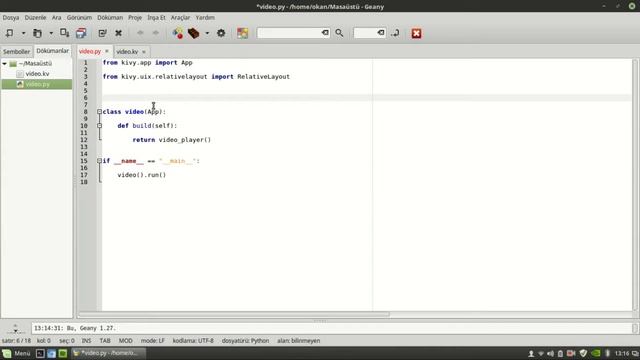Open the Linux Mint Menu button

pos(16,353)
